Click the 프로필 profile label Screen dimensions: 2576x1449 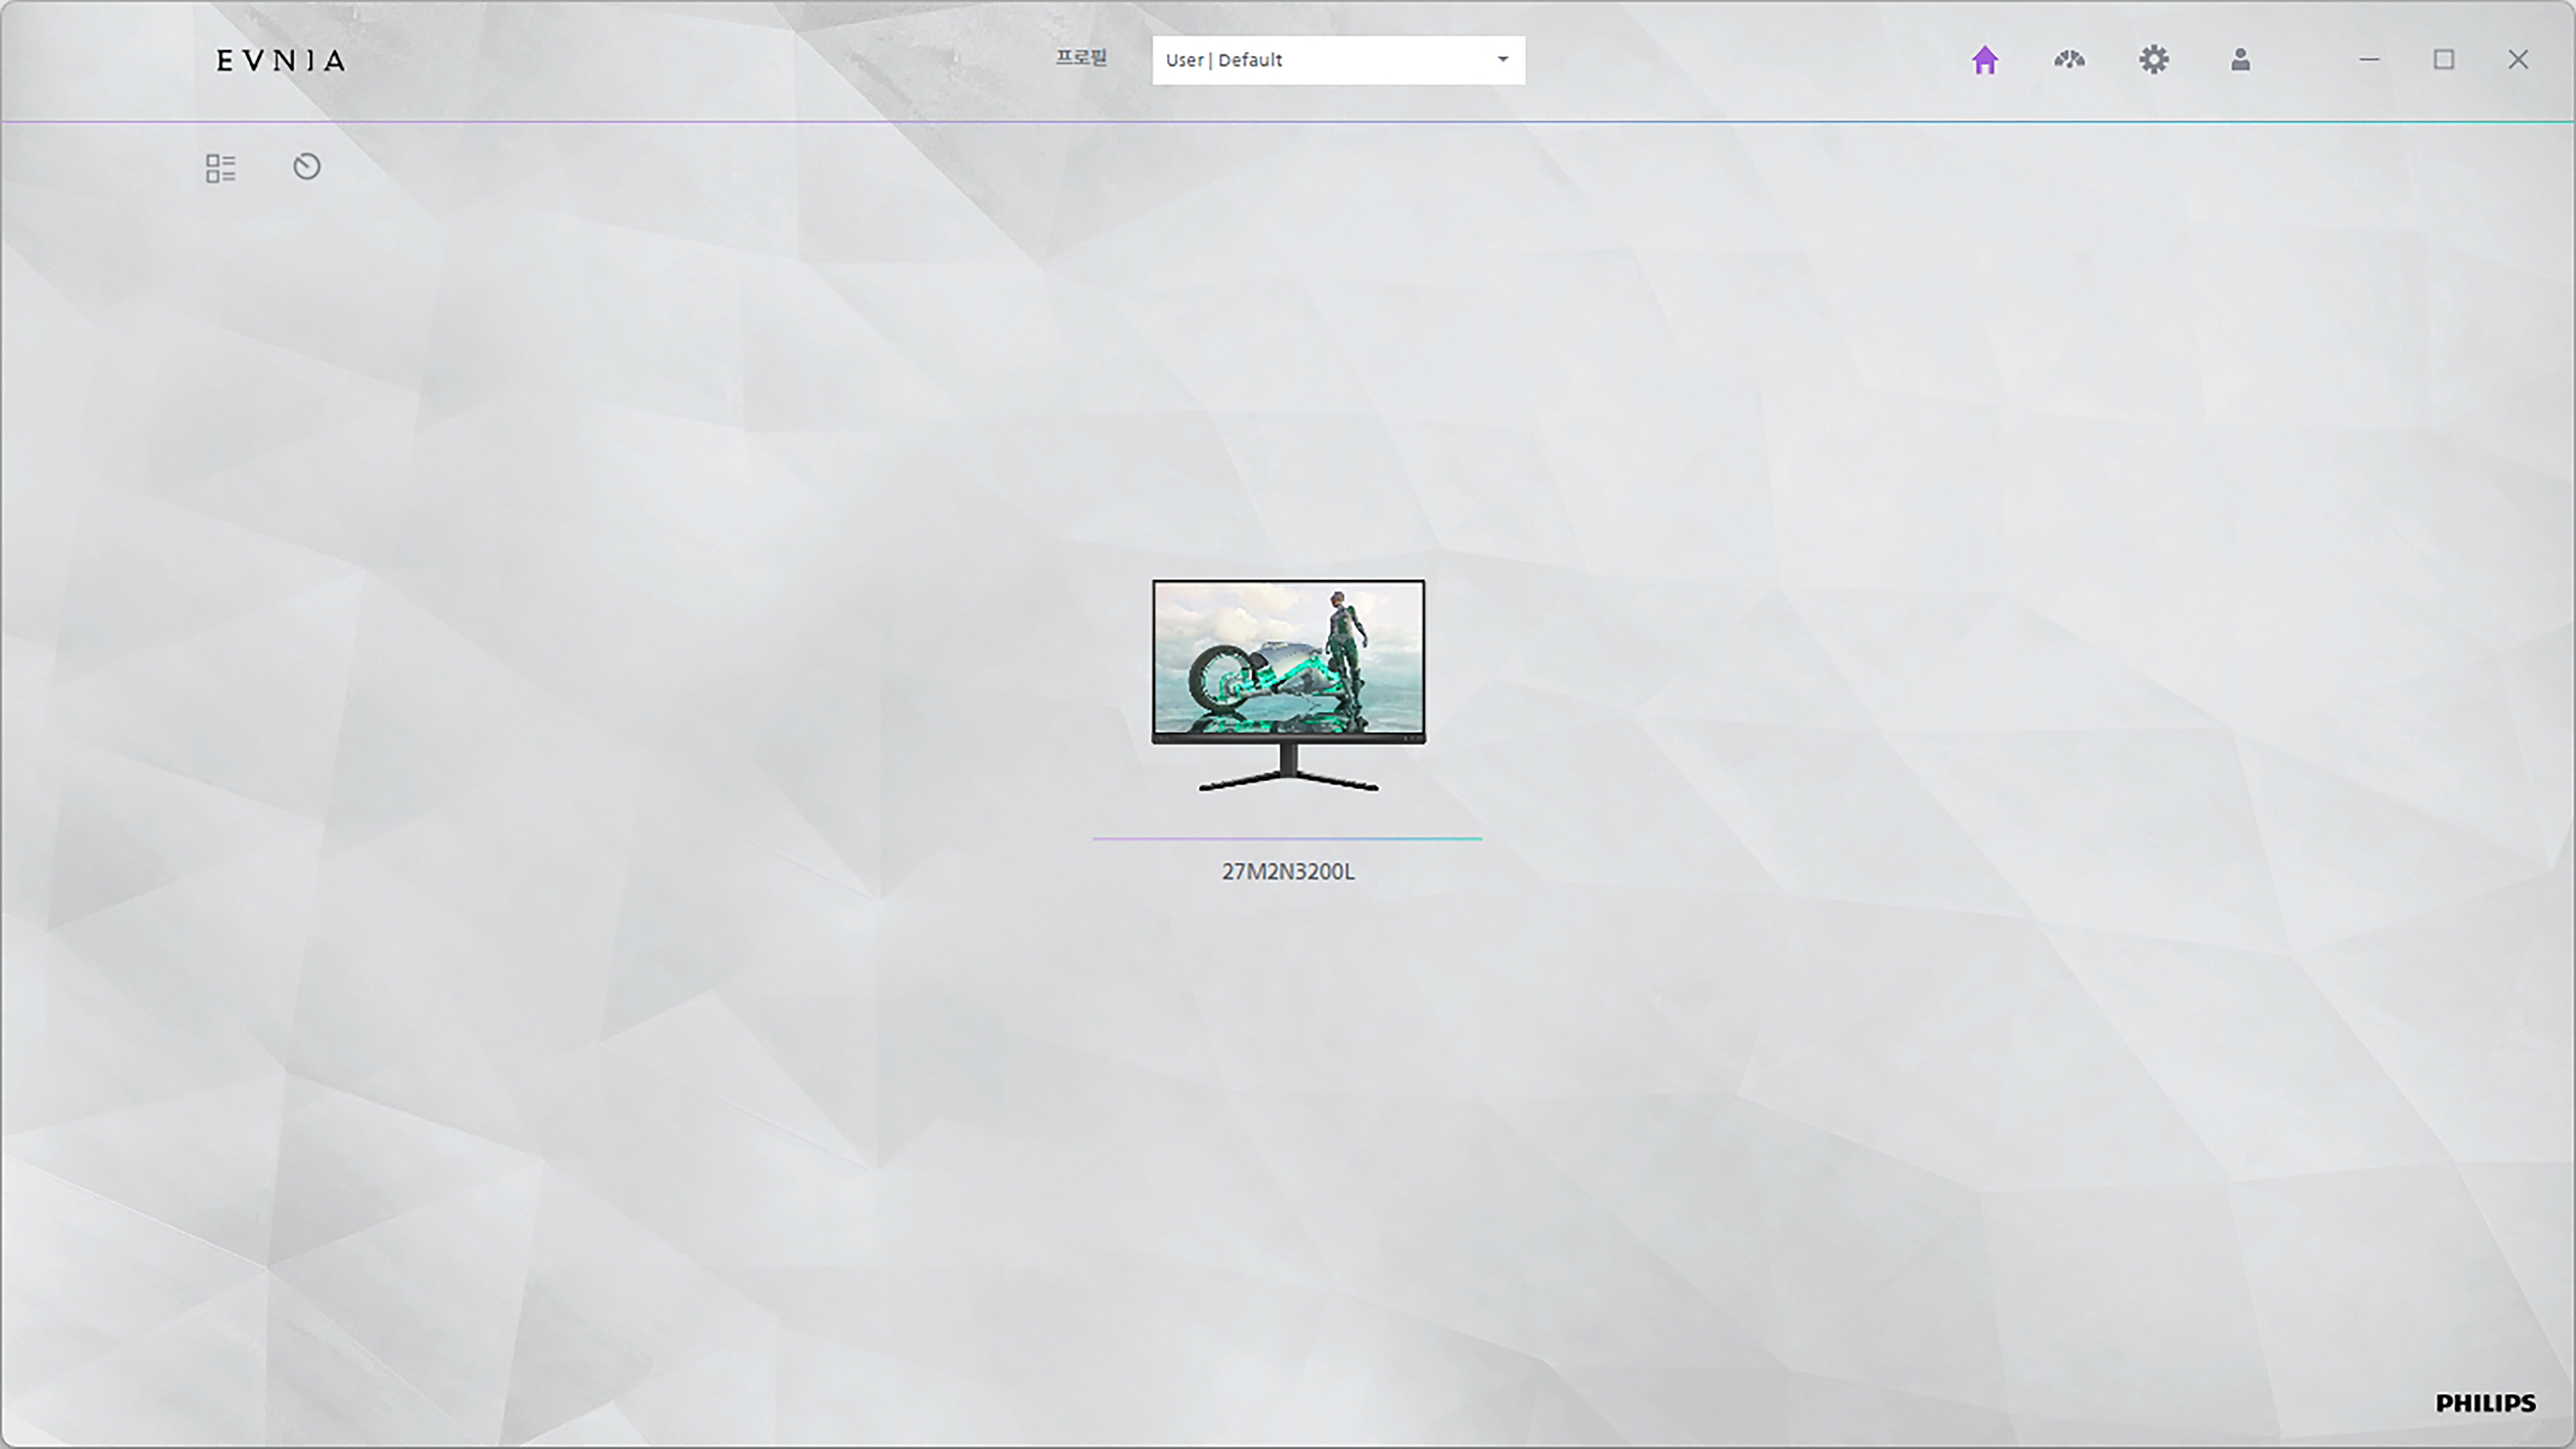pos(1081,58)
